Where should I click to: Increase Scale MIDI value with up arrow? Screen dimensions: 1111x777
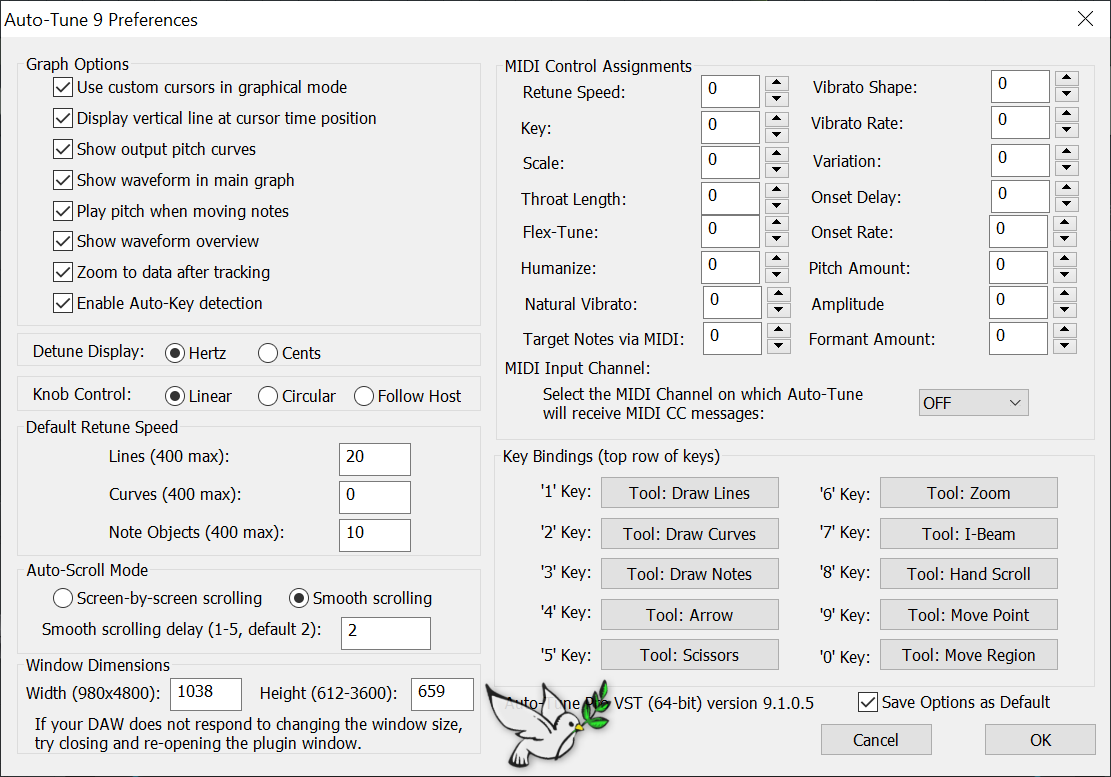click(777, 154)
